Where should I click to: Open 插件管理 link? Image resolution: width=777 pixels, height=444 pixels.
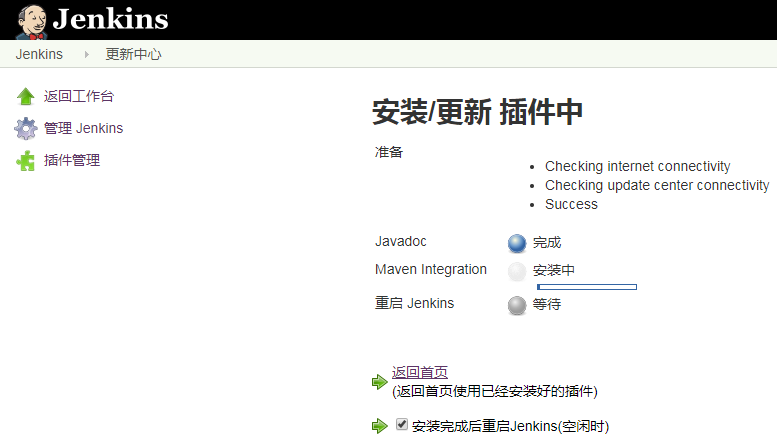72,161
